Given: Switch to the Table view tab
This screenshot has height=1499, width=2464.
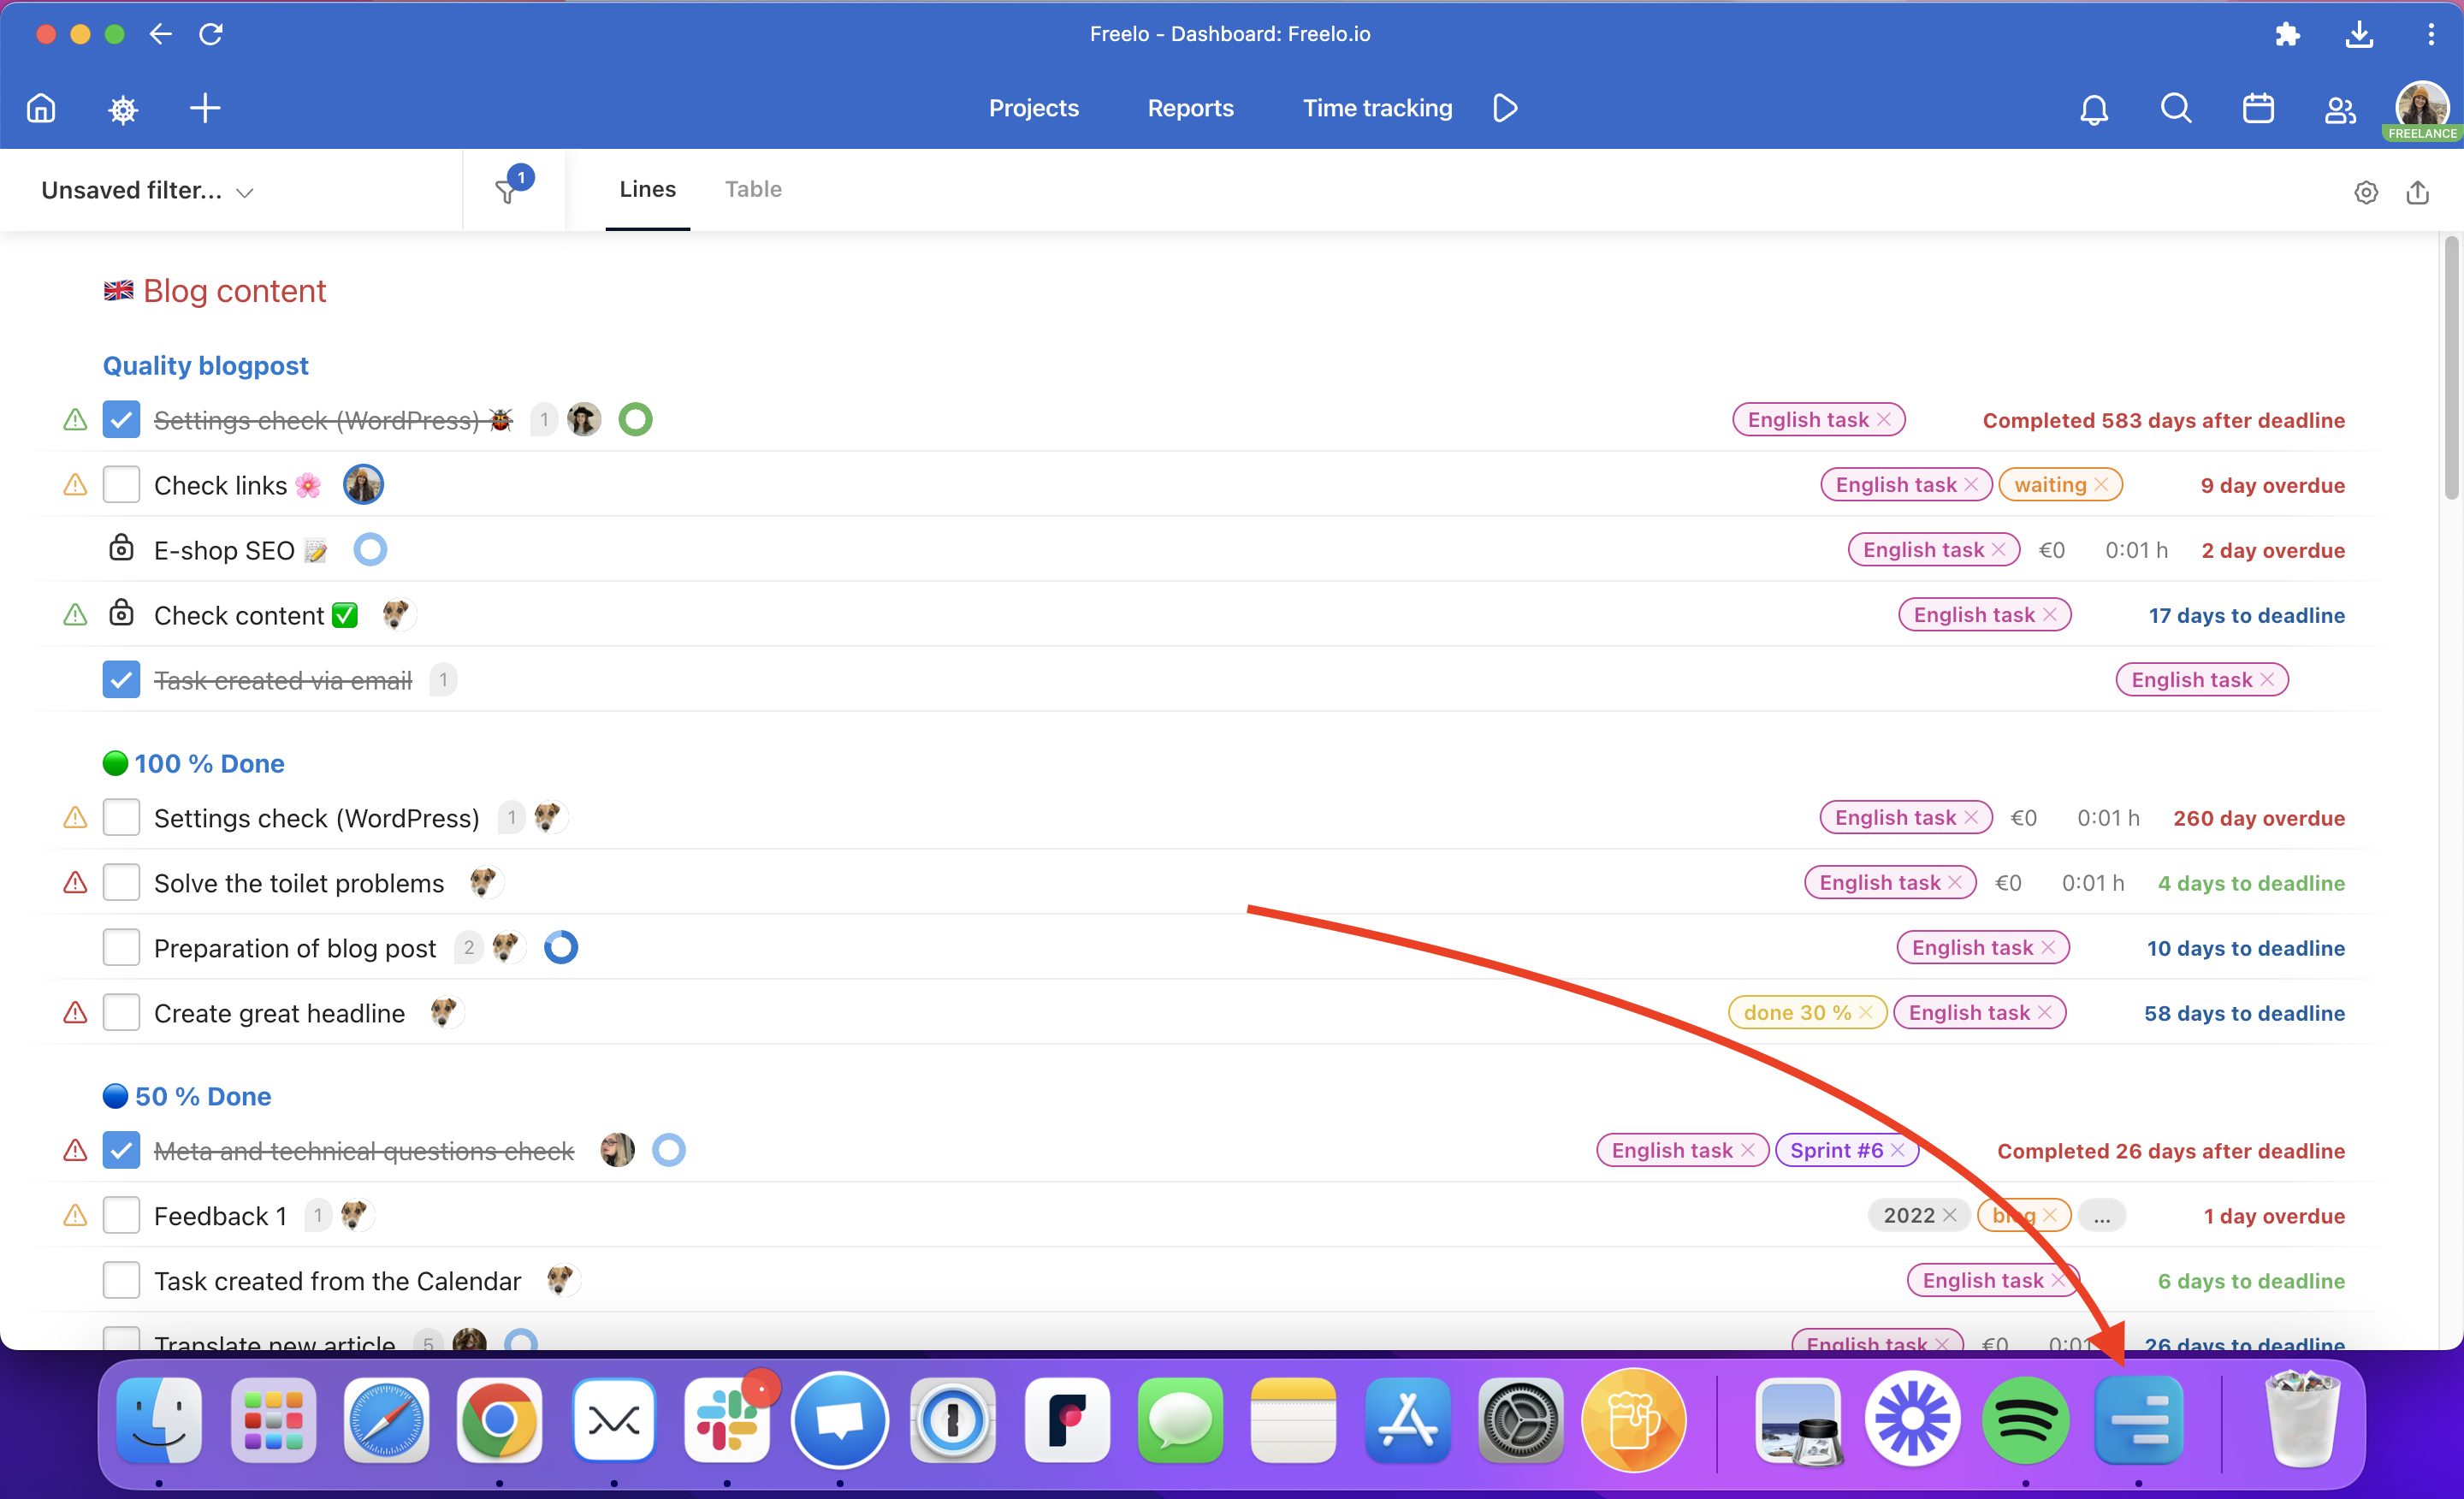Looking at the screenshot, I should pos(751,188).
